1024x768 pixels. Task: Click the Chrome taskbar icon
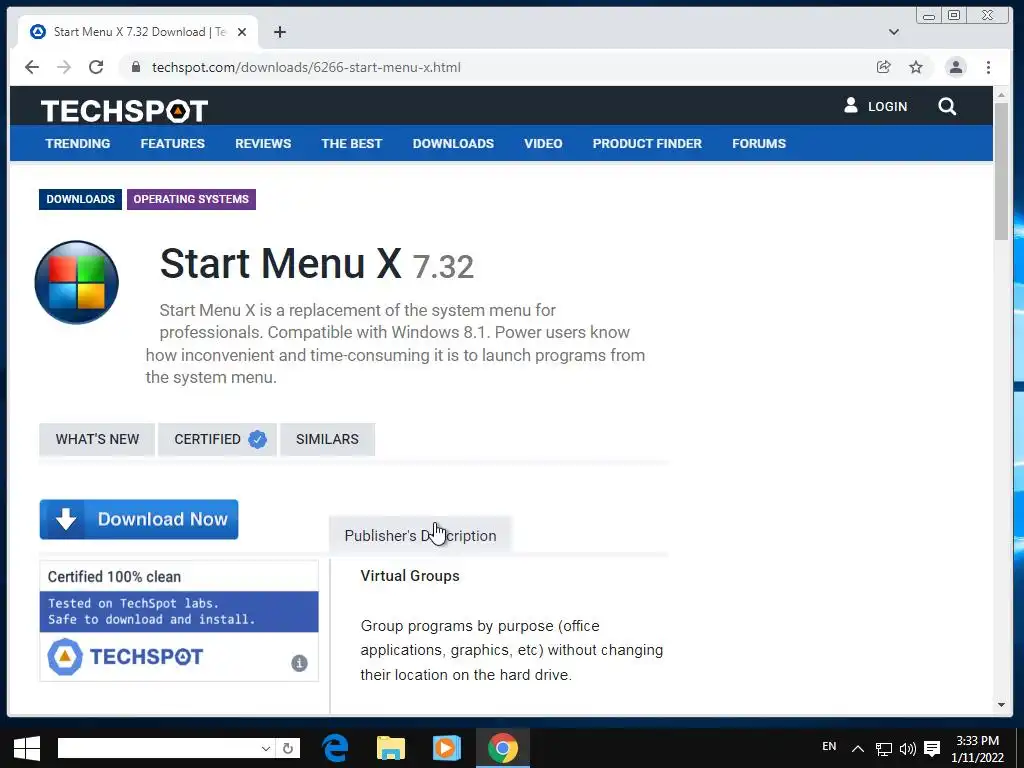click(x=503, y=748)
